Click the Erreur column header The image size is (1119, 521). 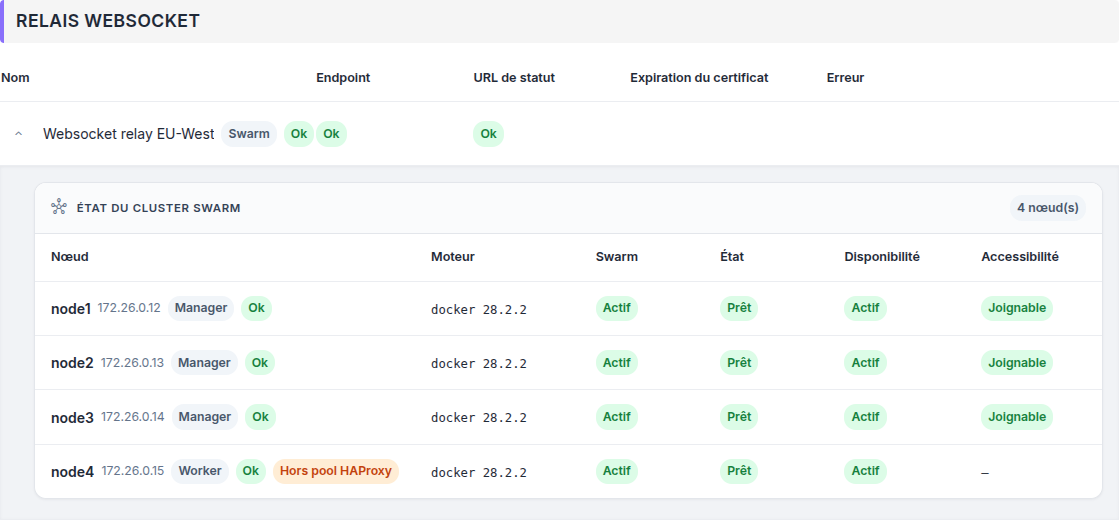(x=846, y=78)
